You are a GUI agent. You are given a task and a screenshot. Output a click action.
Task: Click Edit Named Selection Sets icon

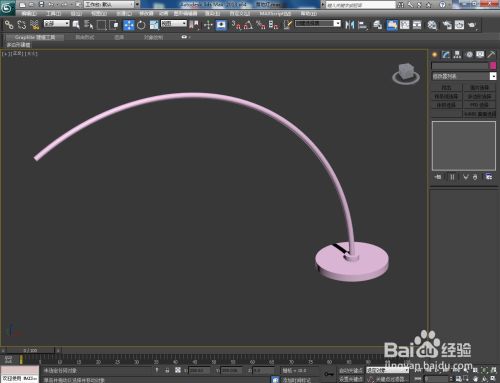pyautogui.click(x=288, y=25)
